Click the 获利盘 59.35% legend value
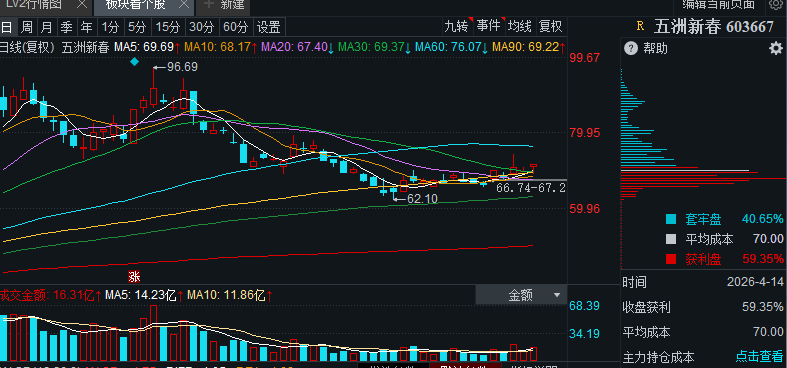 tap(763, 259)
